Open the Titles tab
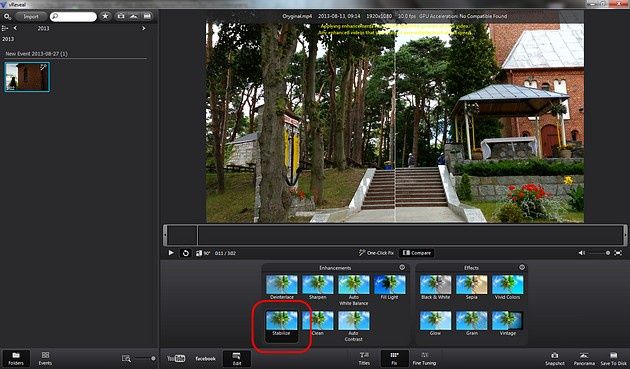630x369 pixels. point(364,359)
